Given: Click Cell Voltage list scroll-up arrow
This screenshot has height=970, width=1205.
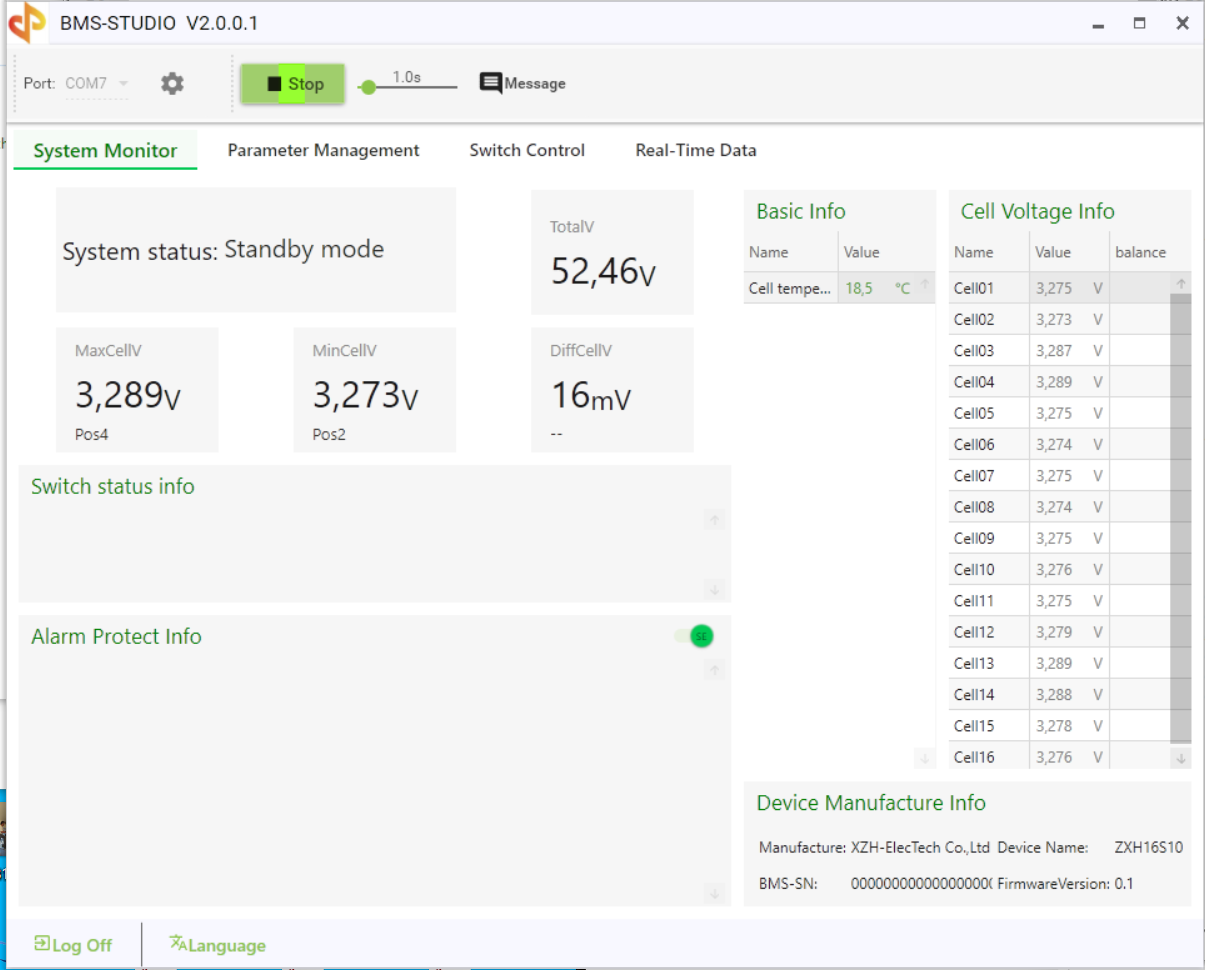Looking at the screenshot, I should click(1181, 285).
